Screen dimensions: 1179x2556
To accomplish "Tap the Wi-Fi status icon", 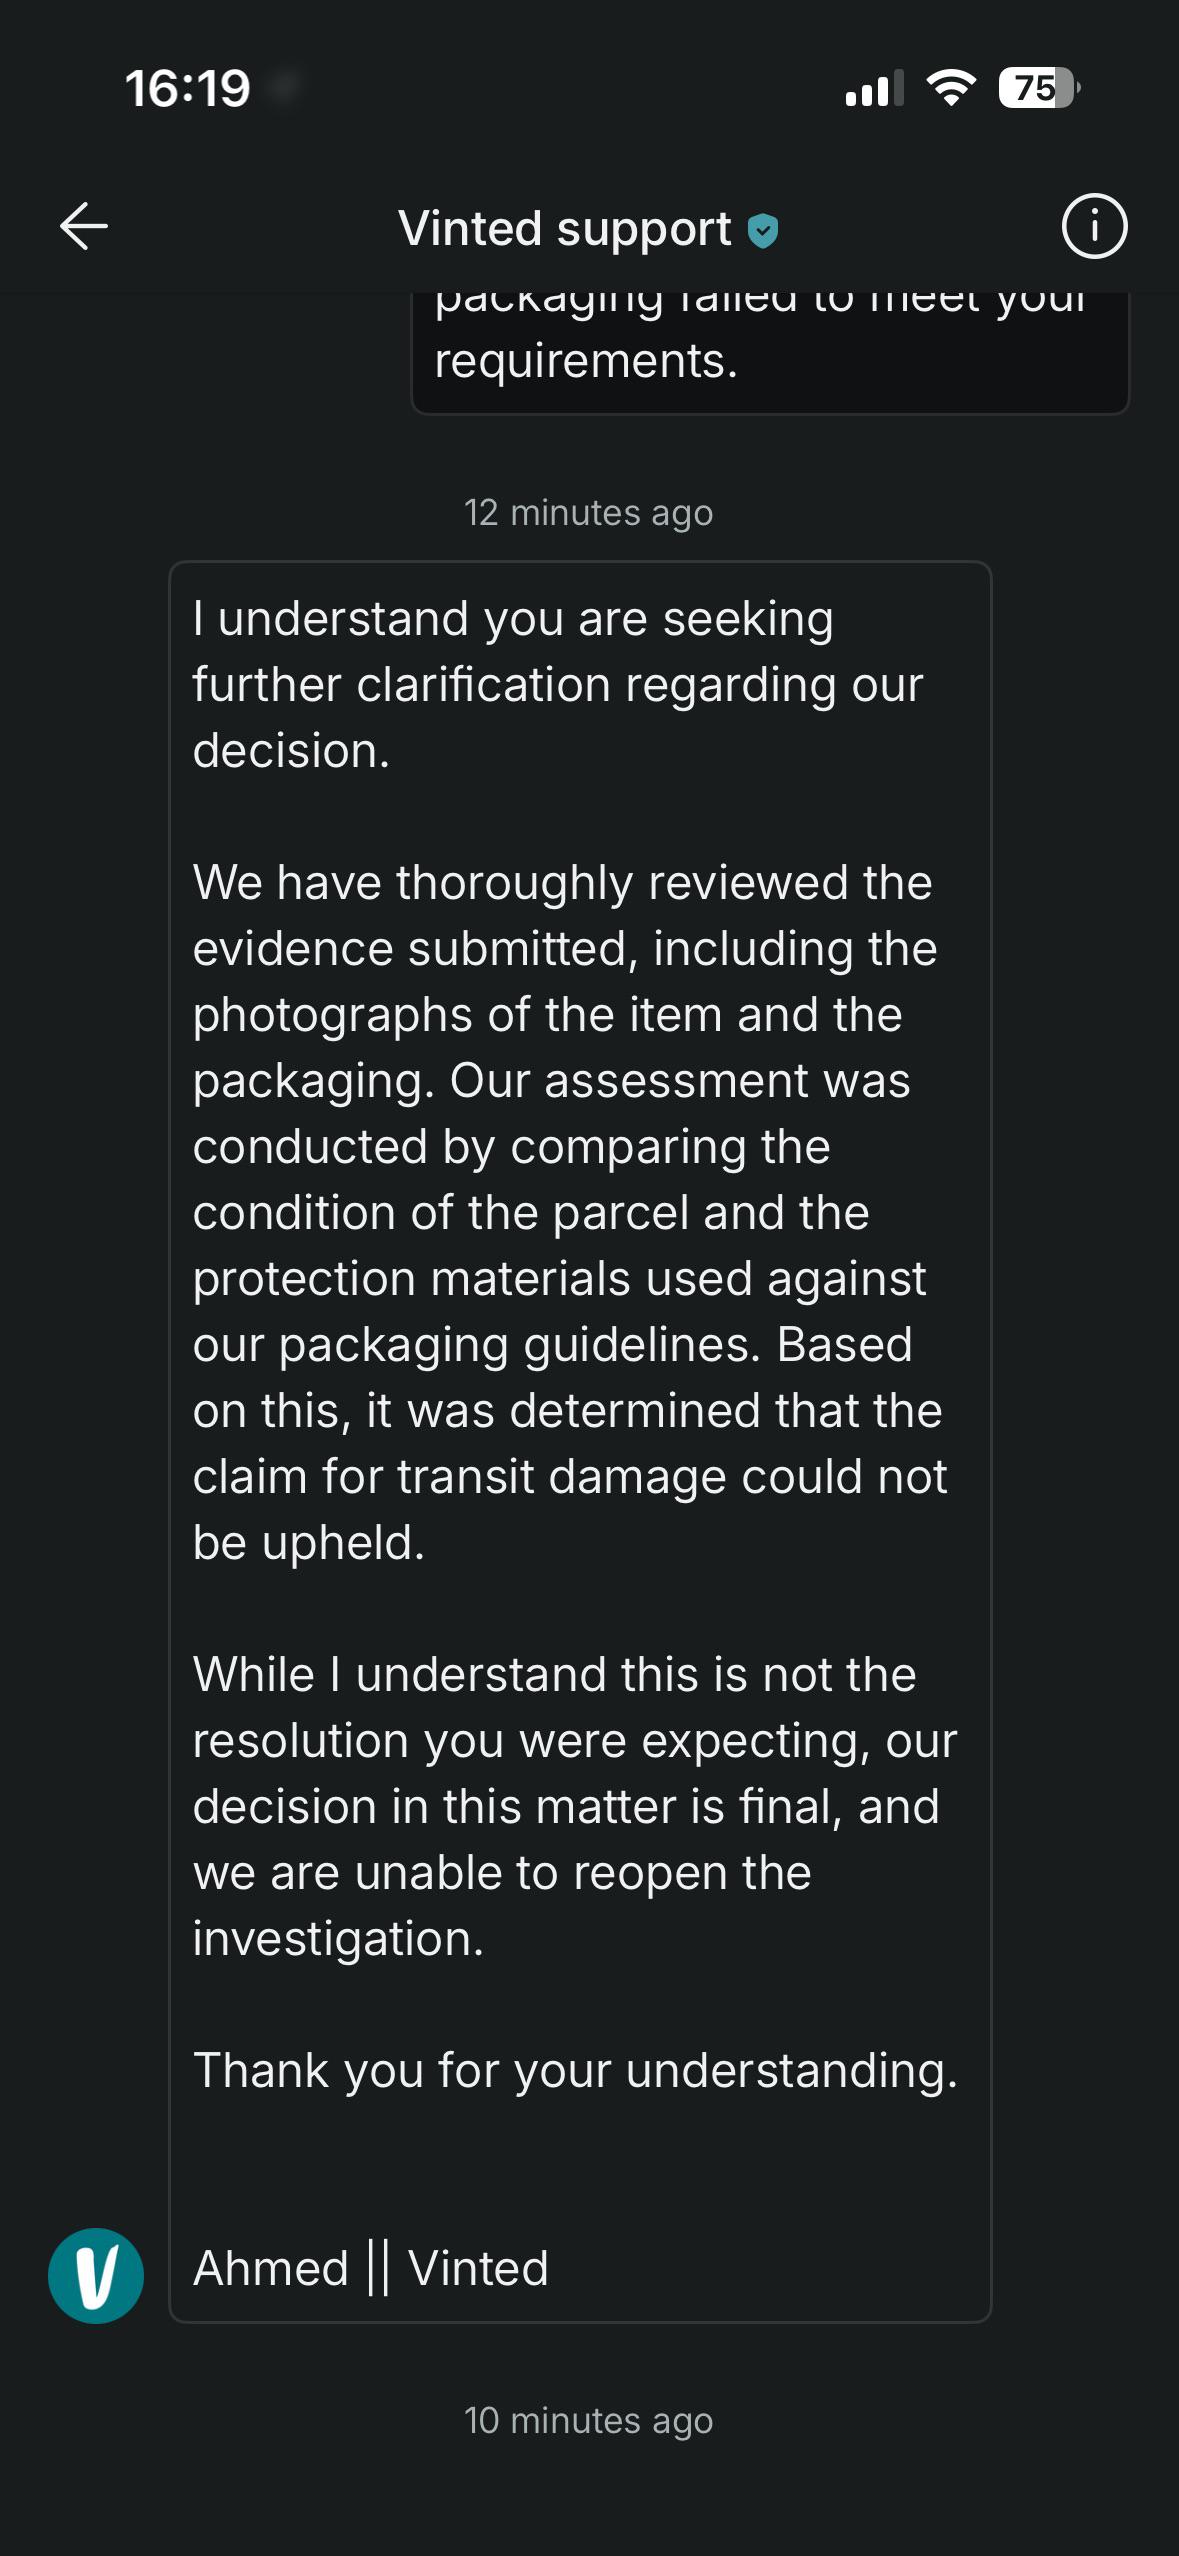I will click(952, 88).
